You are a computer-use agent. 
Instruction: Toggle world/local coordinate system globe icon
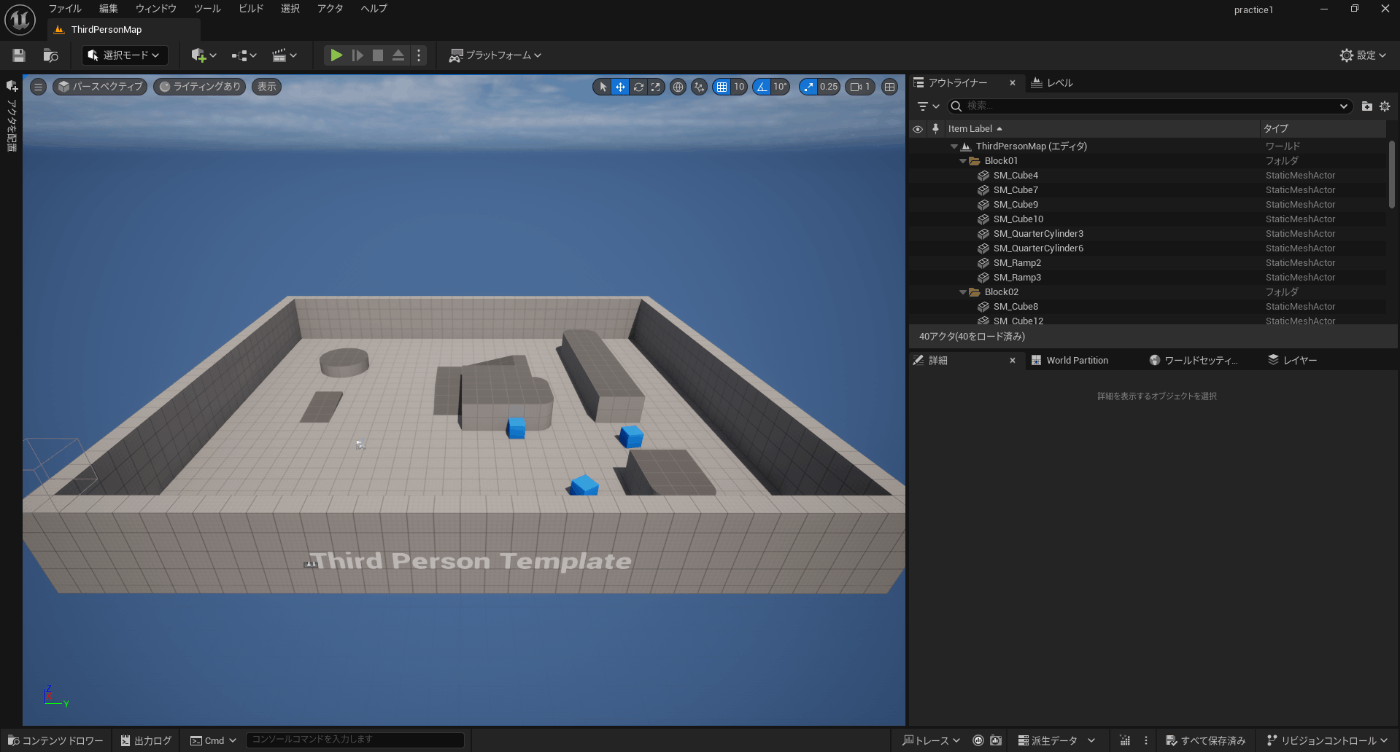click(x=678, y=87)
